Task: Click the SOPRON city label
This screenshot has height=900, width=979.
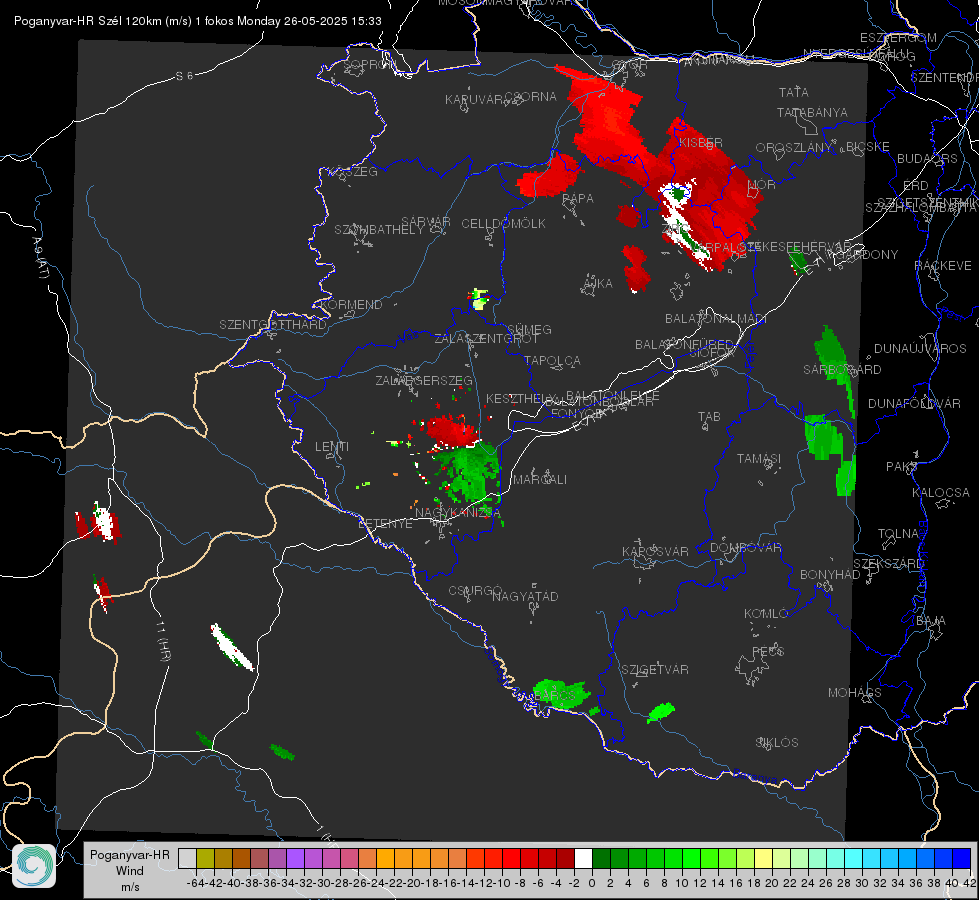Action: [x=369, y=64]
